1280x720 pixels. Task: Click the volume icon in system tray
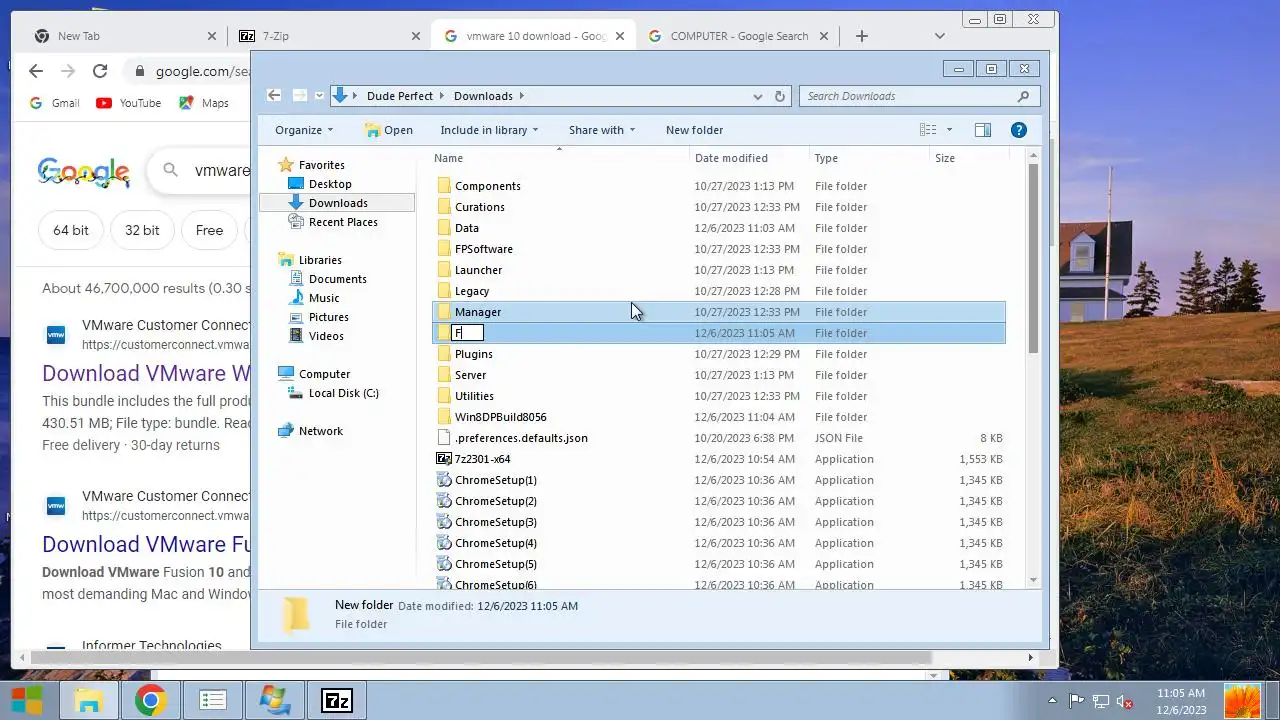pos(1125,702)
